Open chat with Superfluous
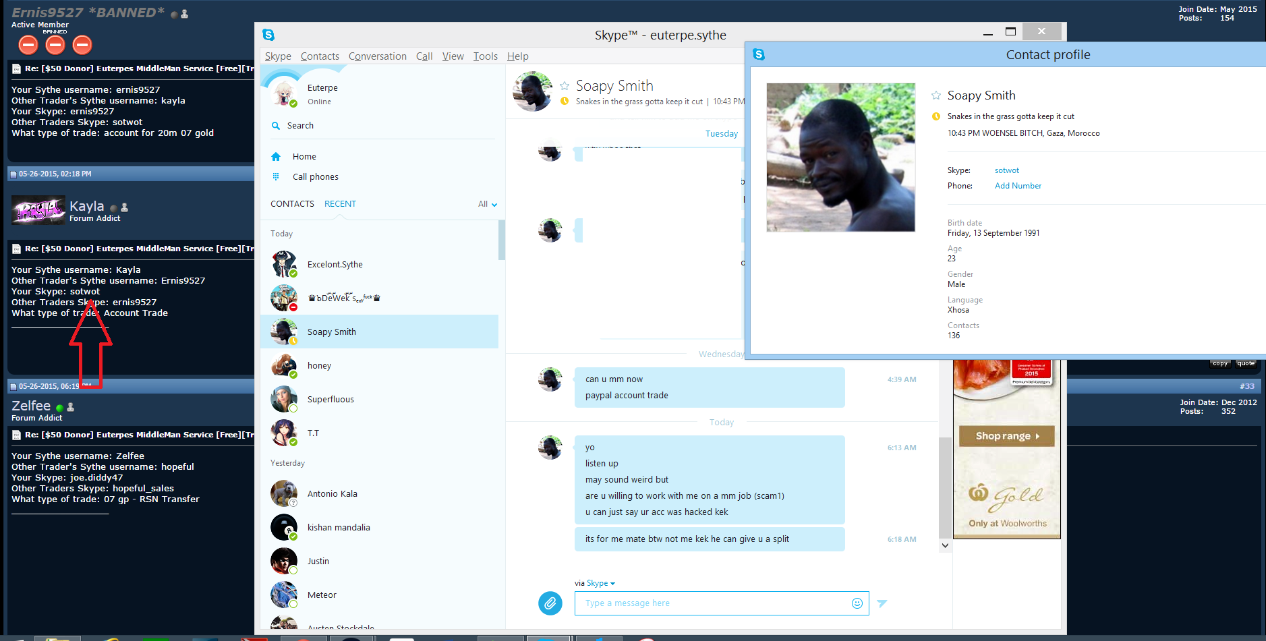 pos(379,399)
